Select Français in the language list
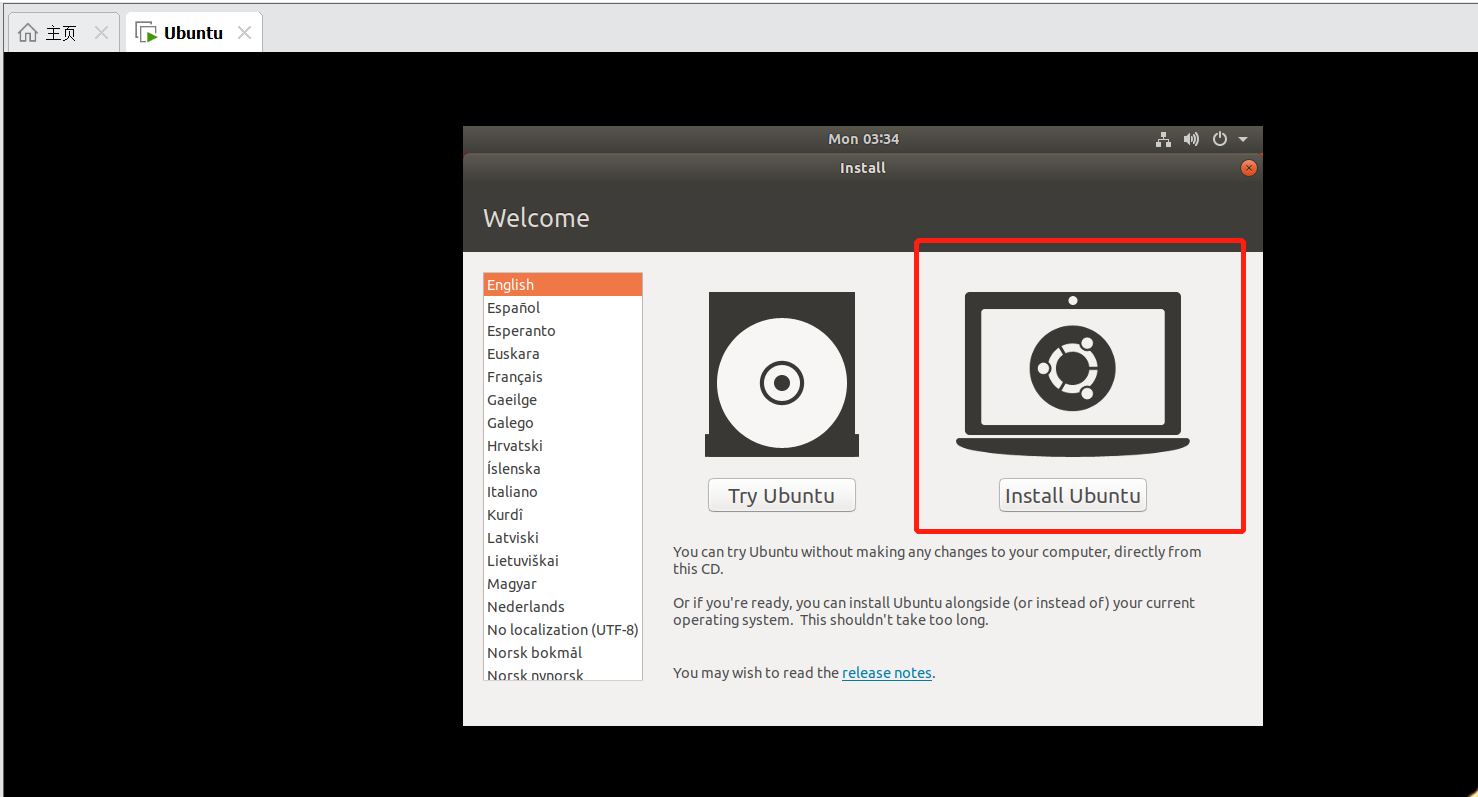The image size is (1478, 797). 563,377
